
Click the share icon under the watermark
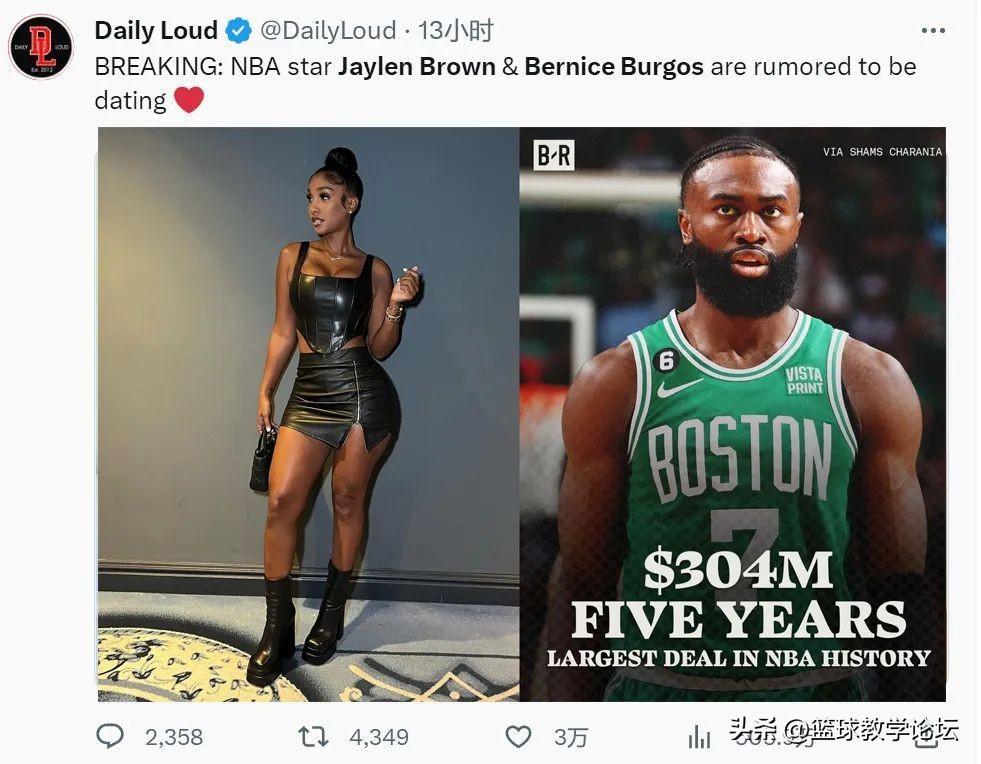click(926, 738)
